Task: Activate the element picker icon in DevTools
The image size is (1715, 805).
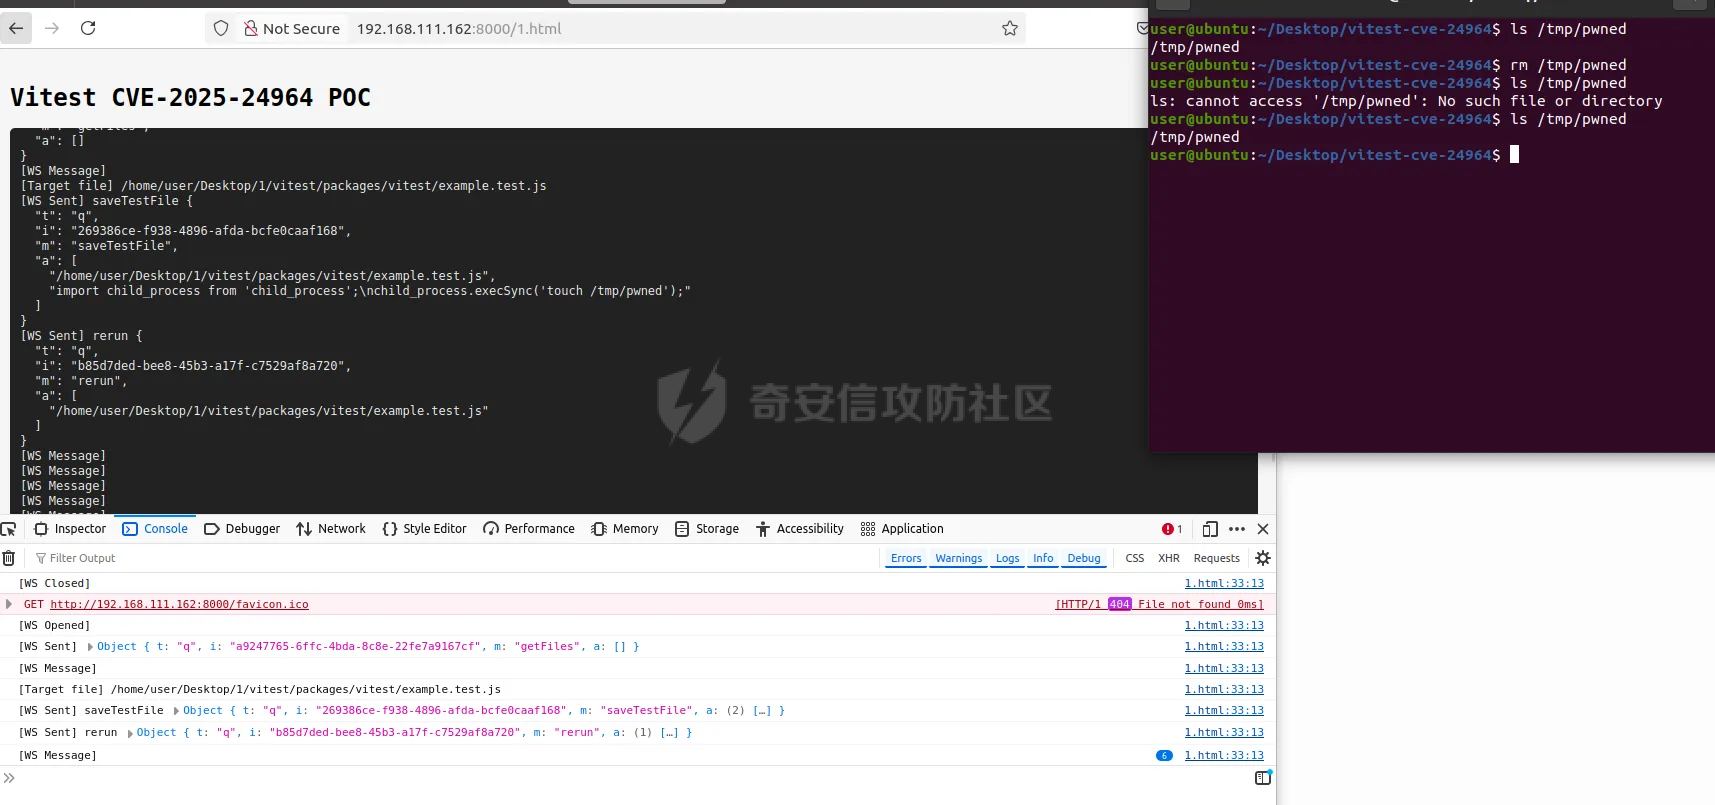Action: [9, 529]
